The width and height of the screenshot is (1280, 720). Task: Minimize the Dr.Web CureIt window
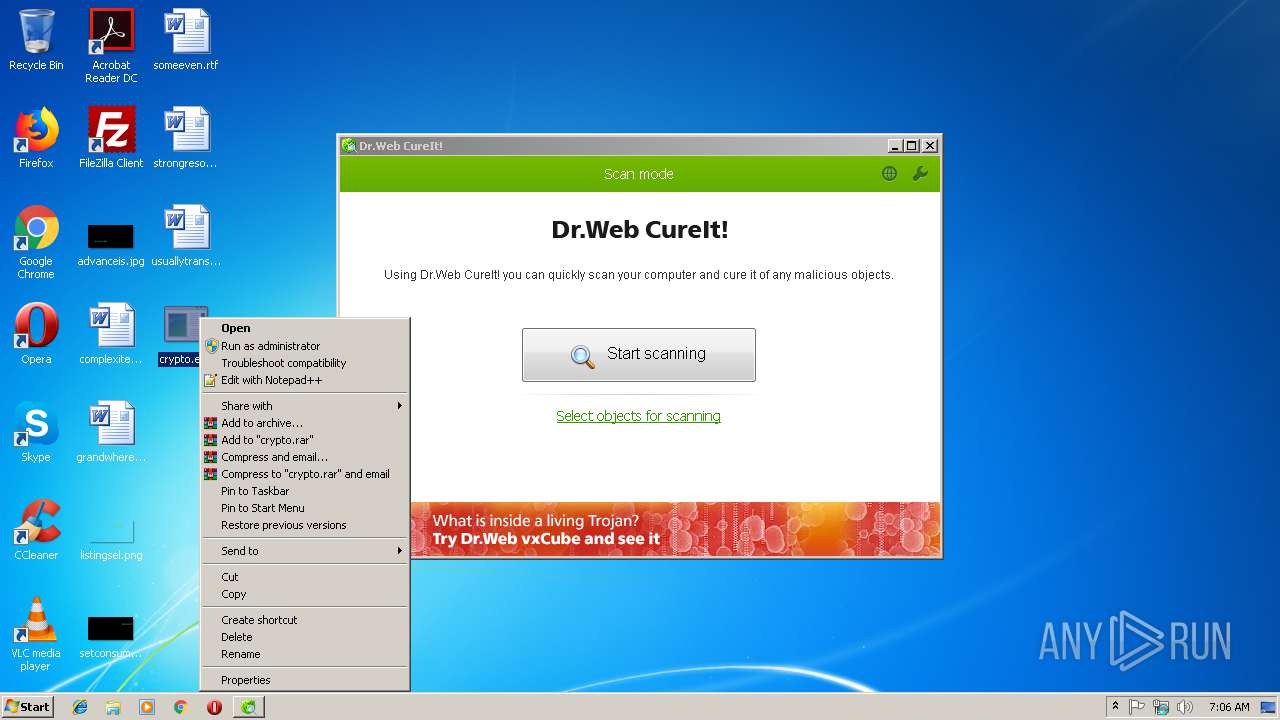point(894,146)
